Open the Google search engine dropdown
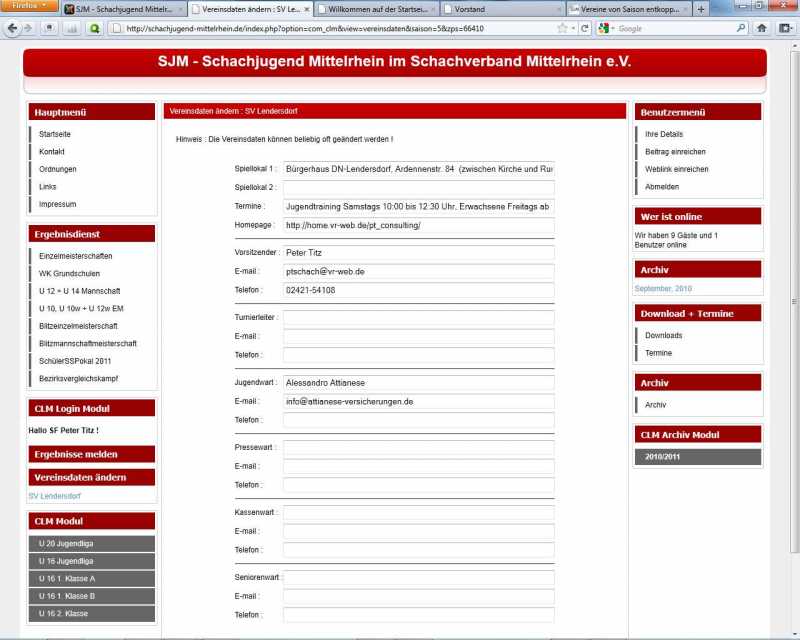This screenshot has height=640, width=800. (606, 28)
